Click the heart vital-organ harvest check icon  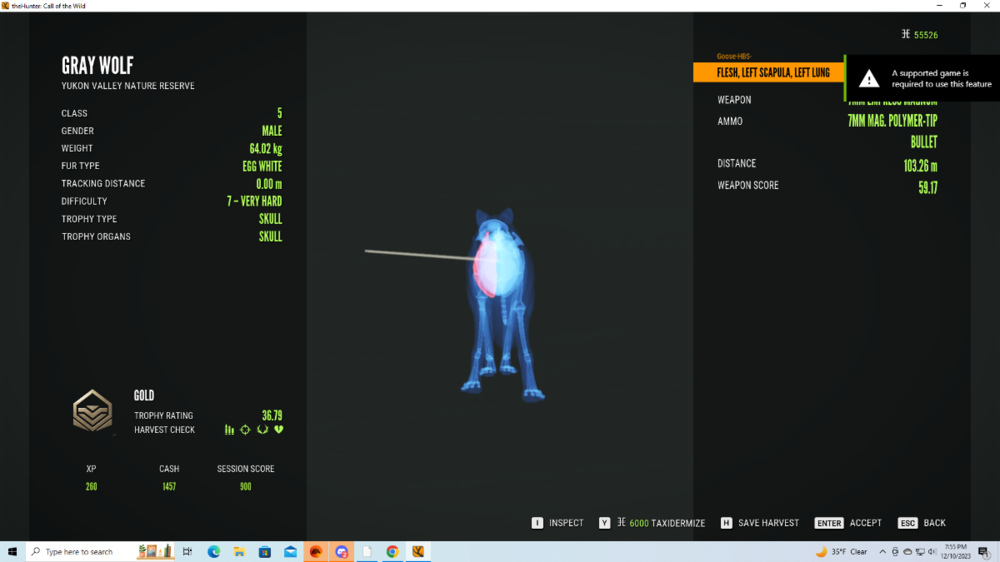pos(279,430)
